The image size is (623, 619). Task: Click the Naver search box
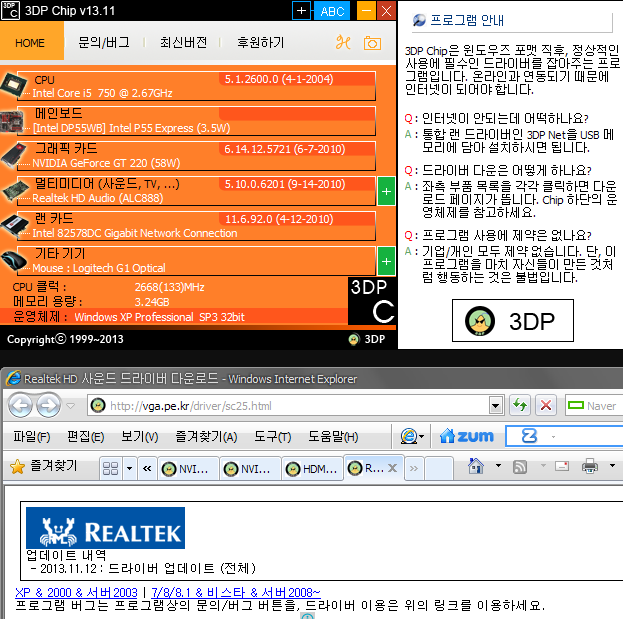(x=594, y=406)
